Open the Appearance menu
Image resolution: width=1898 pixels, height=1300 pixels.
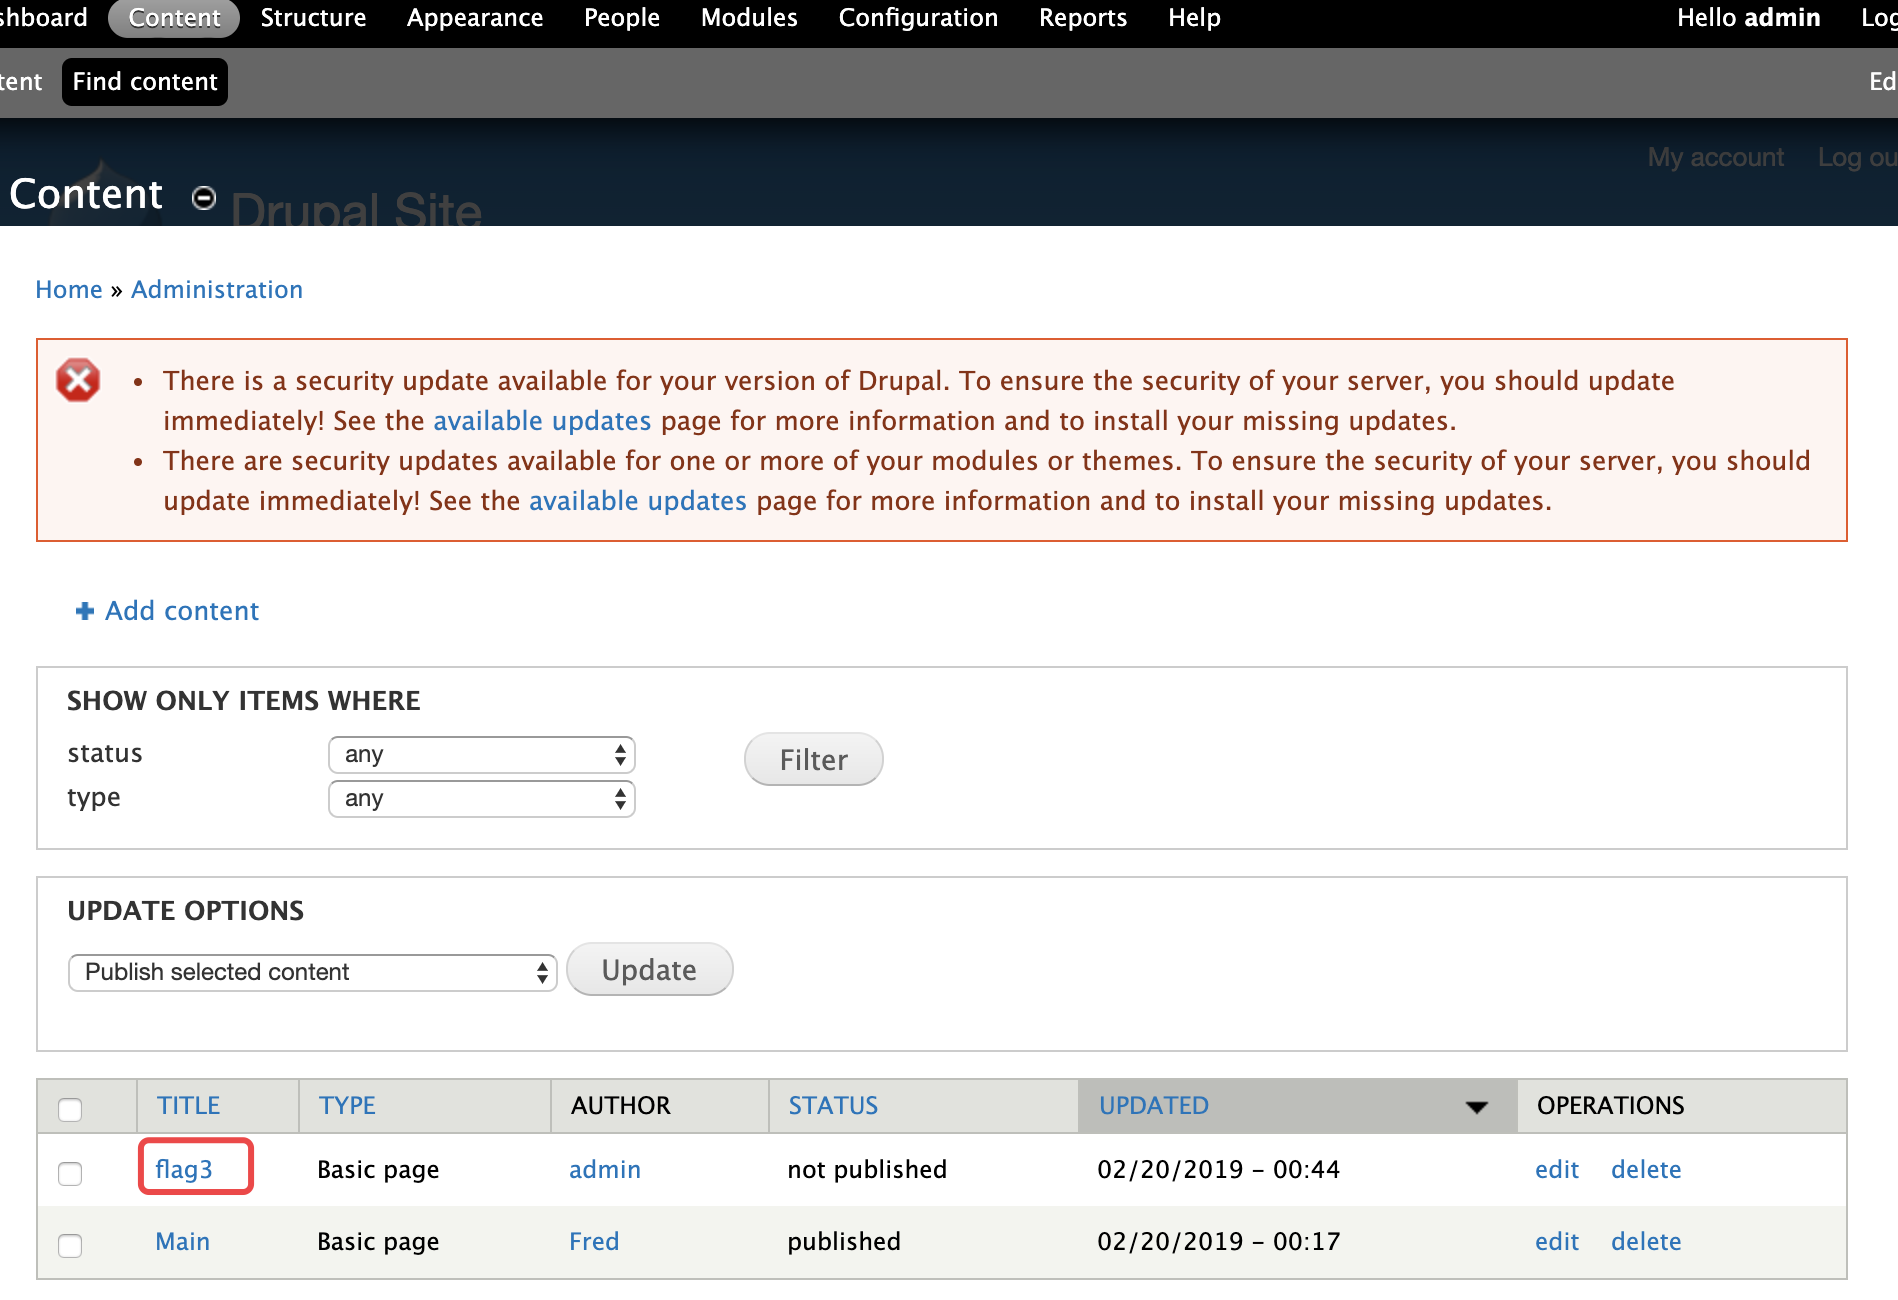pyautogui.click(x=475, y=18)
